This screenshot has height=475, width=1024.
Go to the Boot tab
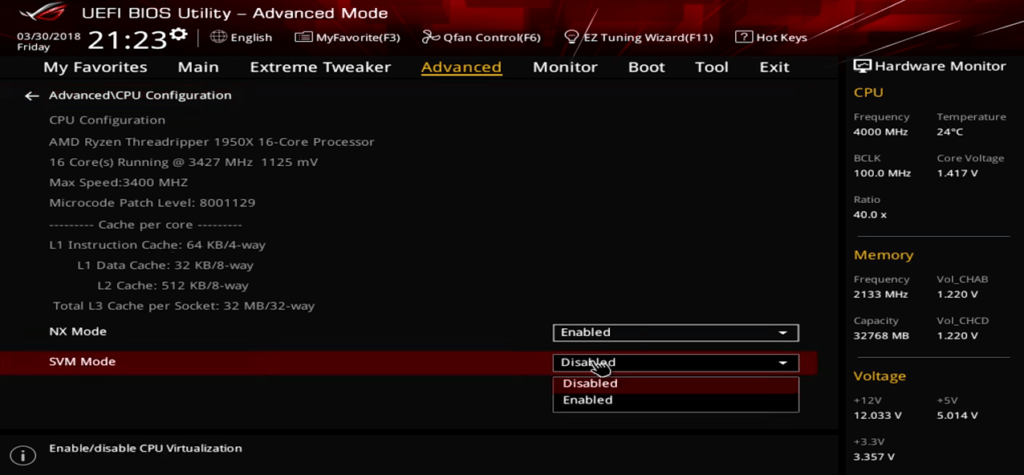(646, 67)
